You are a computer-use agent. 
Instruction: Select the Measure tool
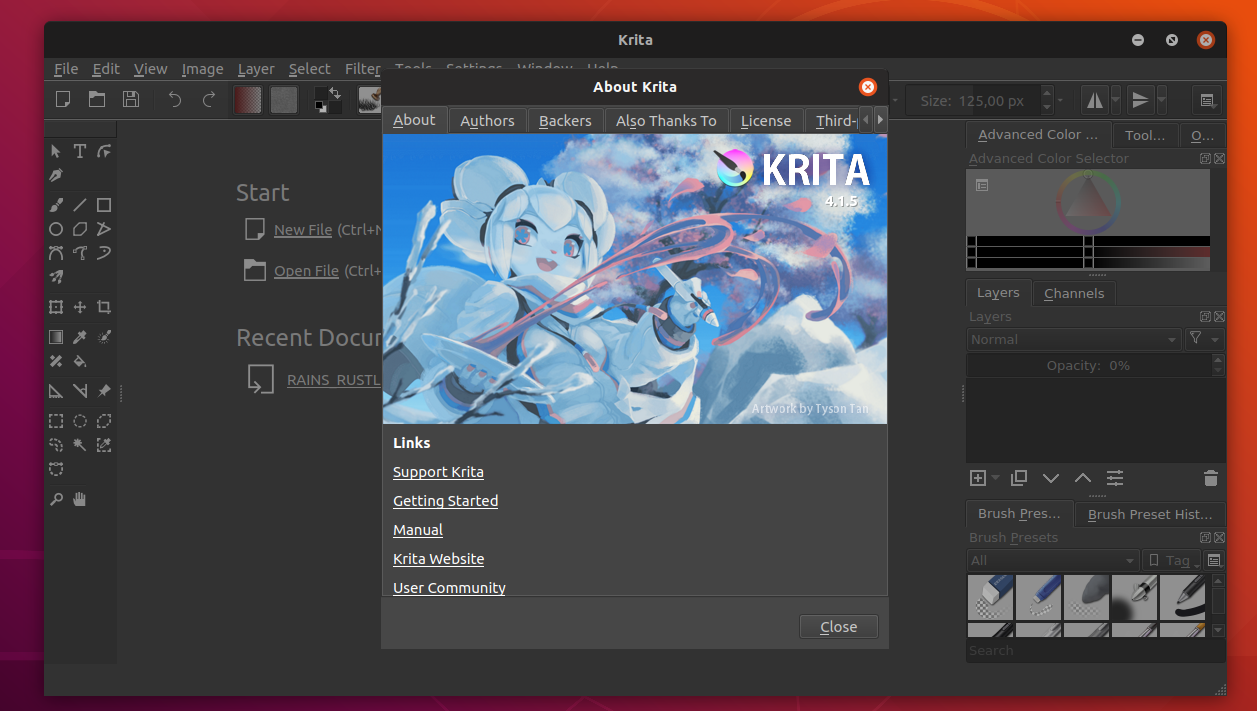(80, 391)
